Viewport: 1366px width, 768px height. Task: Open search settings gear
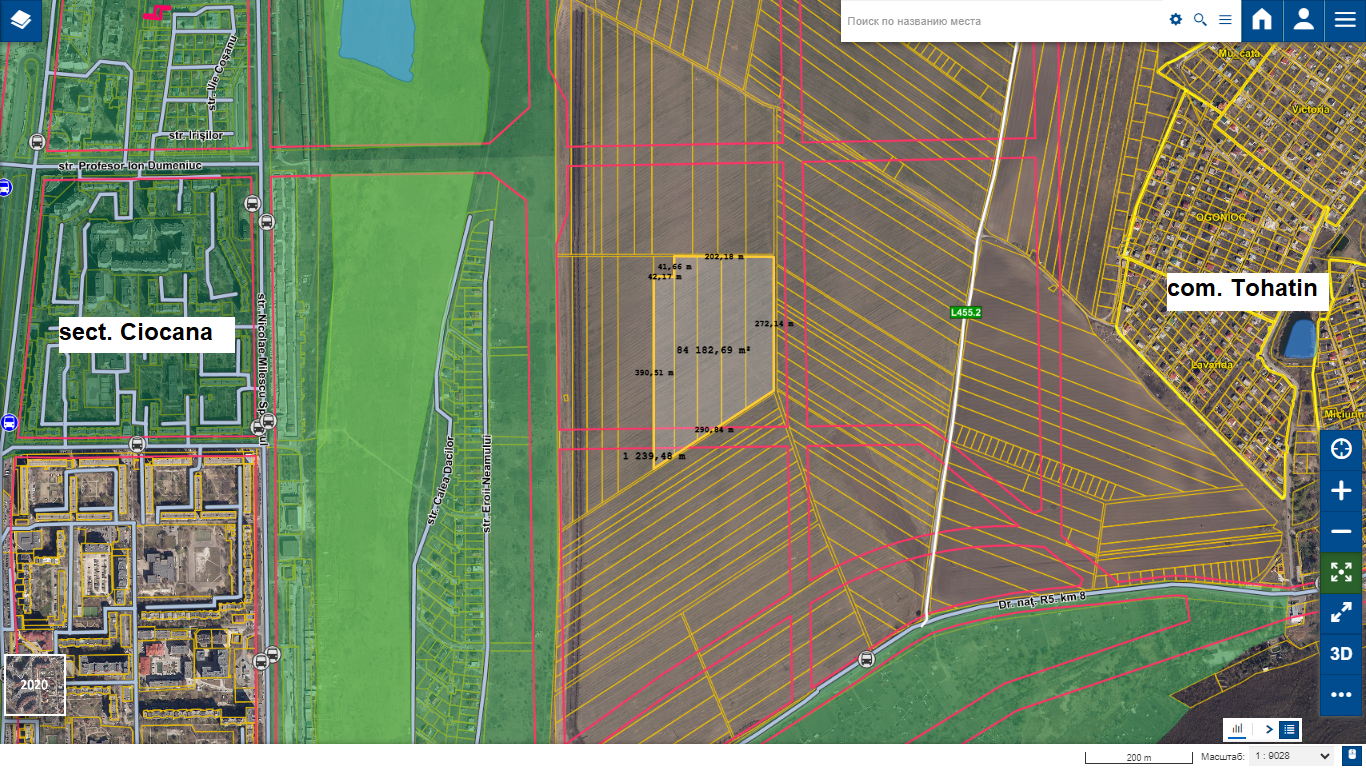(1176, 20)
